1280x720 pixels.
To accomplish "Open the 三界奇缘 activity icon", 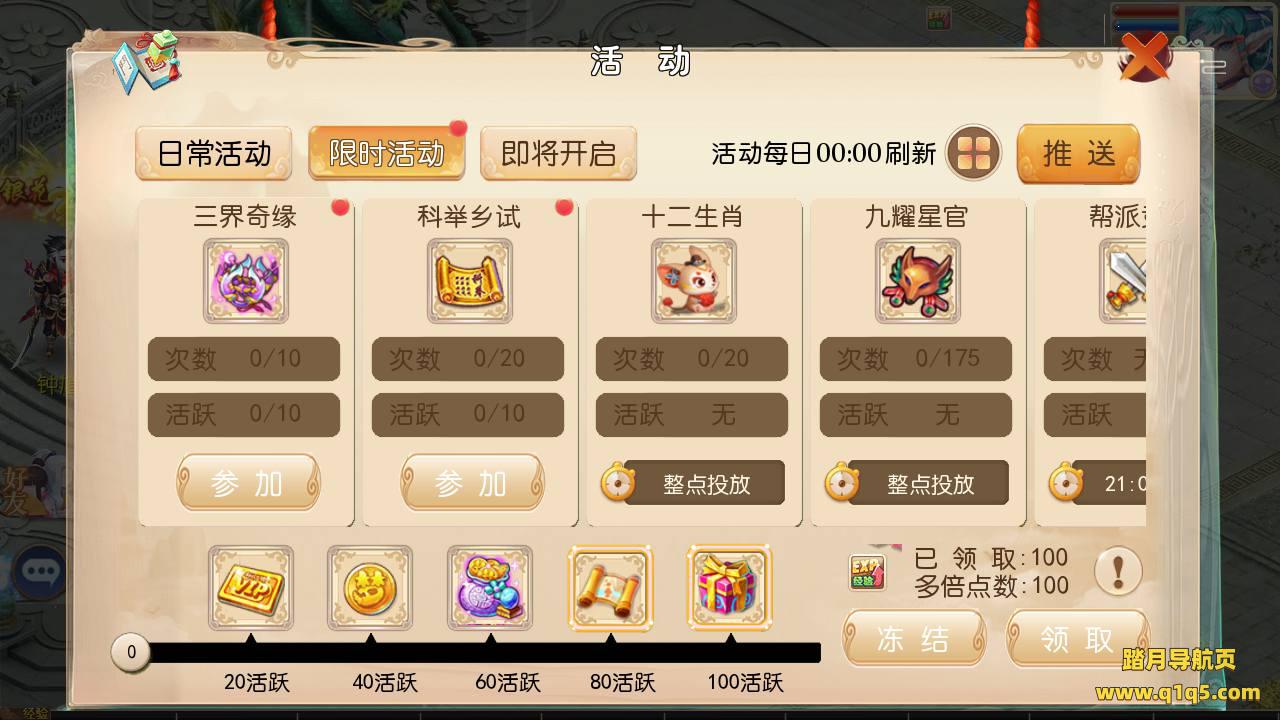I will (x=246, y=281).
